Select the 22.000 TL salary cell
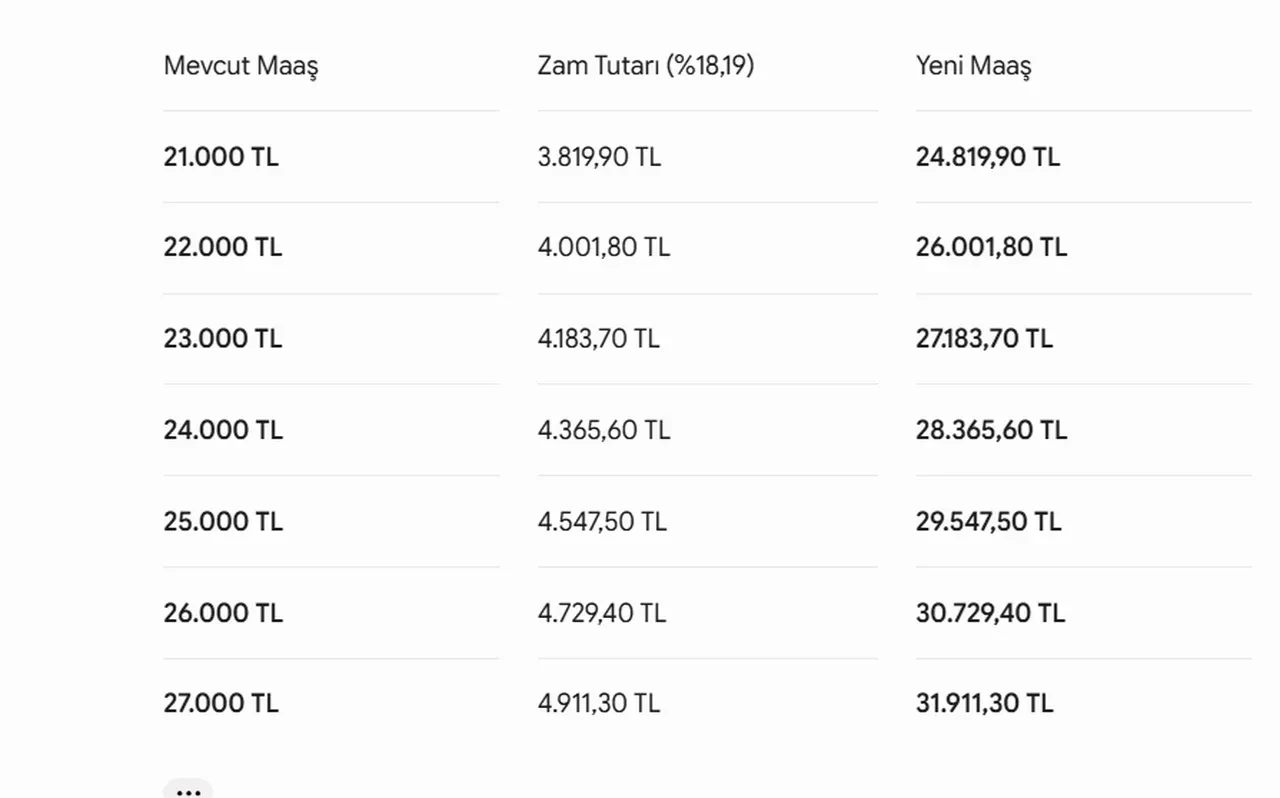 pos(223,247)
